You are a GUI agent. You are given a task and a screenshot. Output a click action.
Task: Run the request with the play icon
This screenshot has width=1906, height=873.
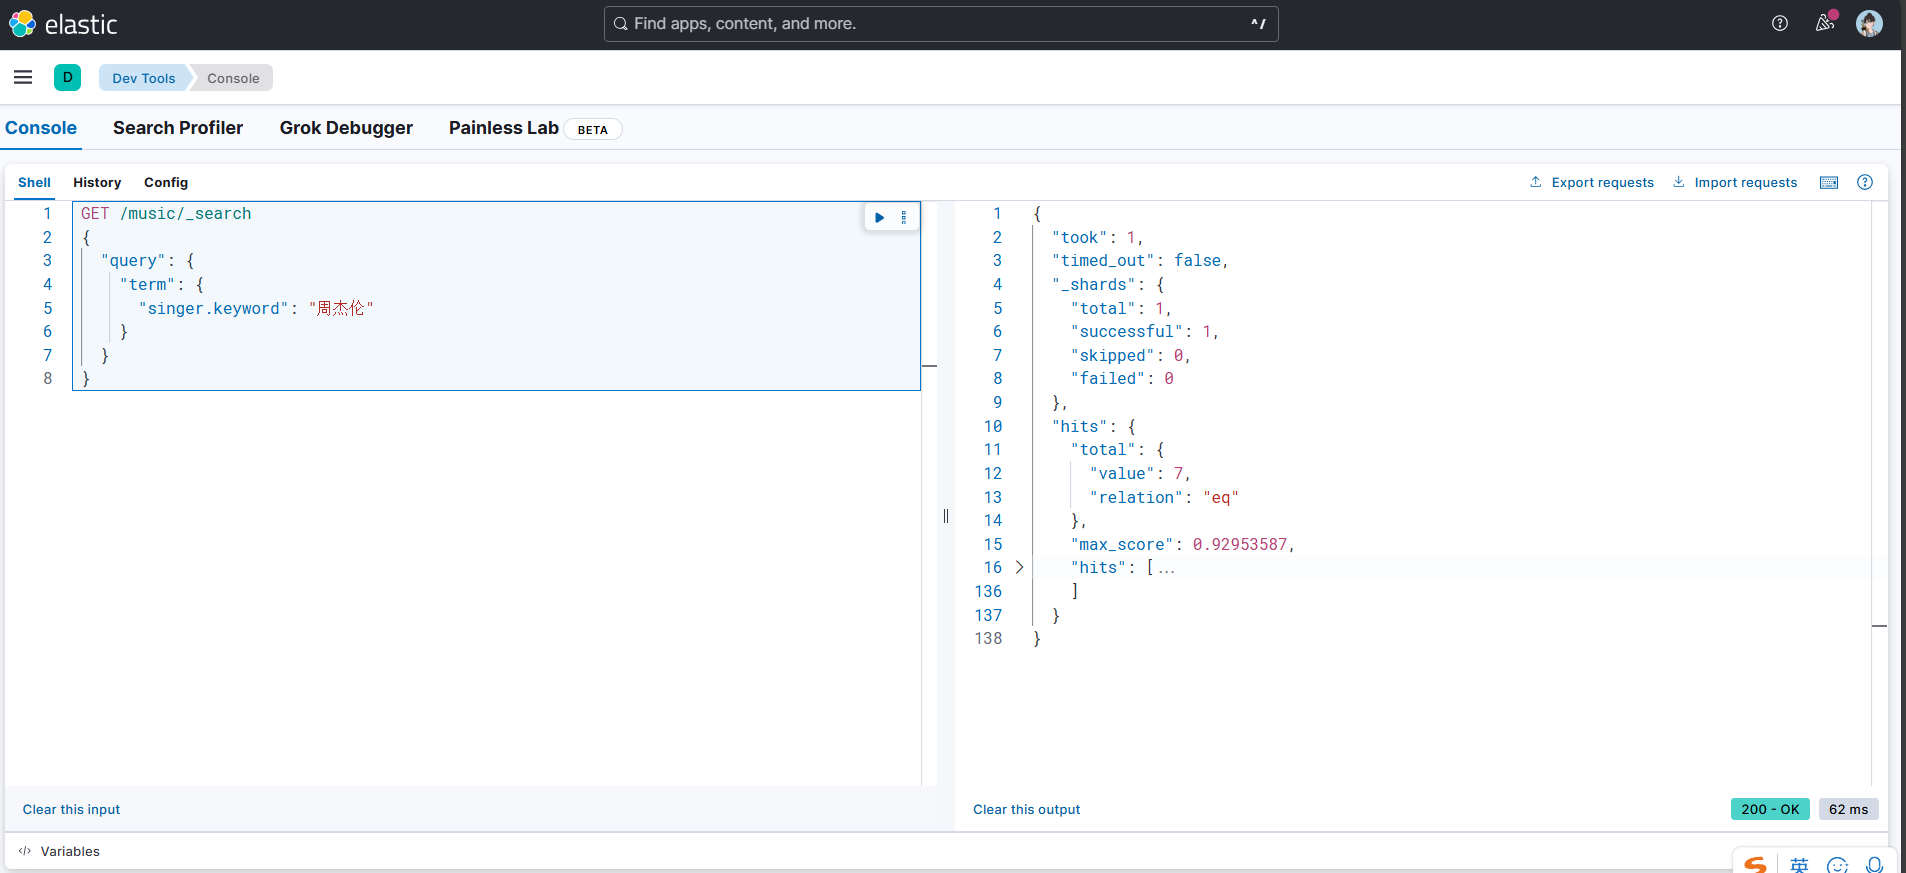[879, 217]
